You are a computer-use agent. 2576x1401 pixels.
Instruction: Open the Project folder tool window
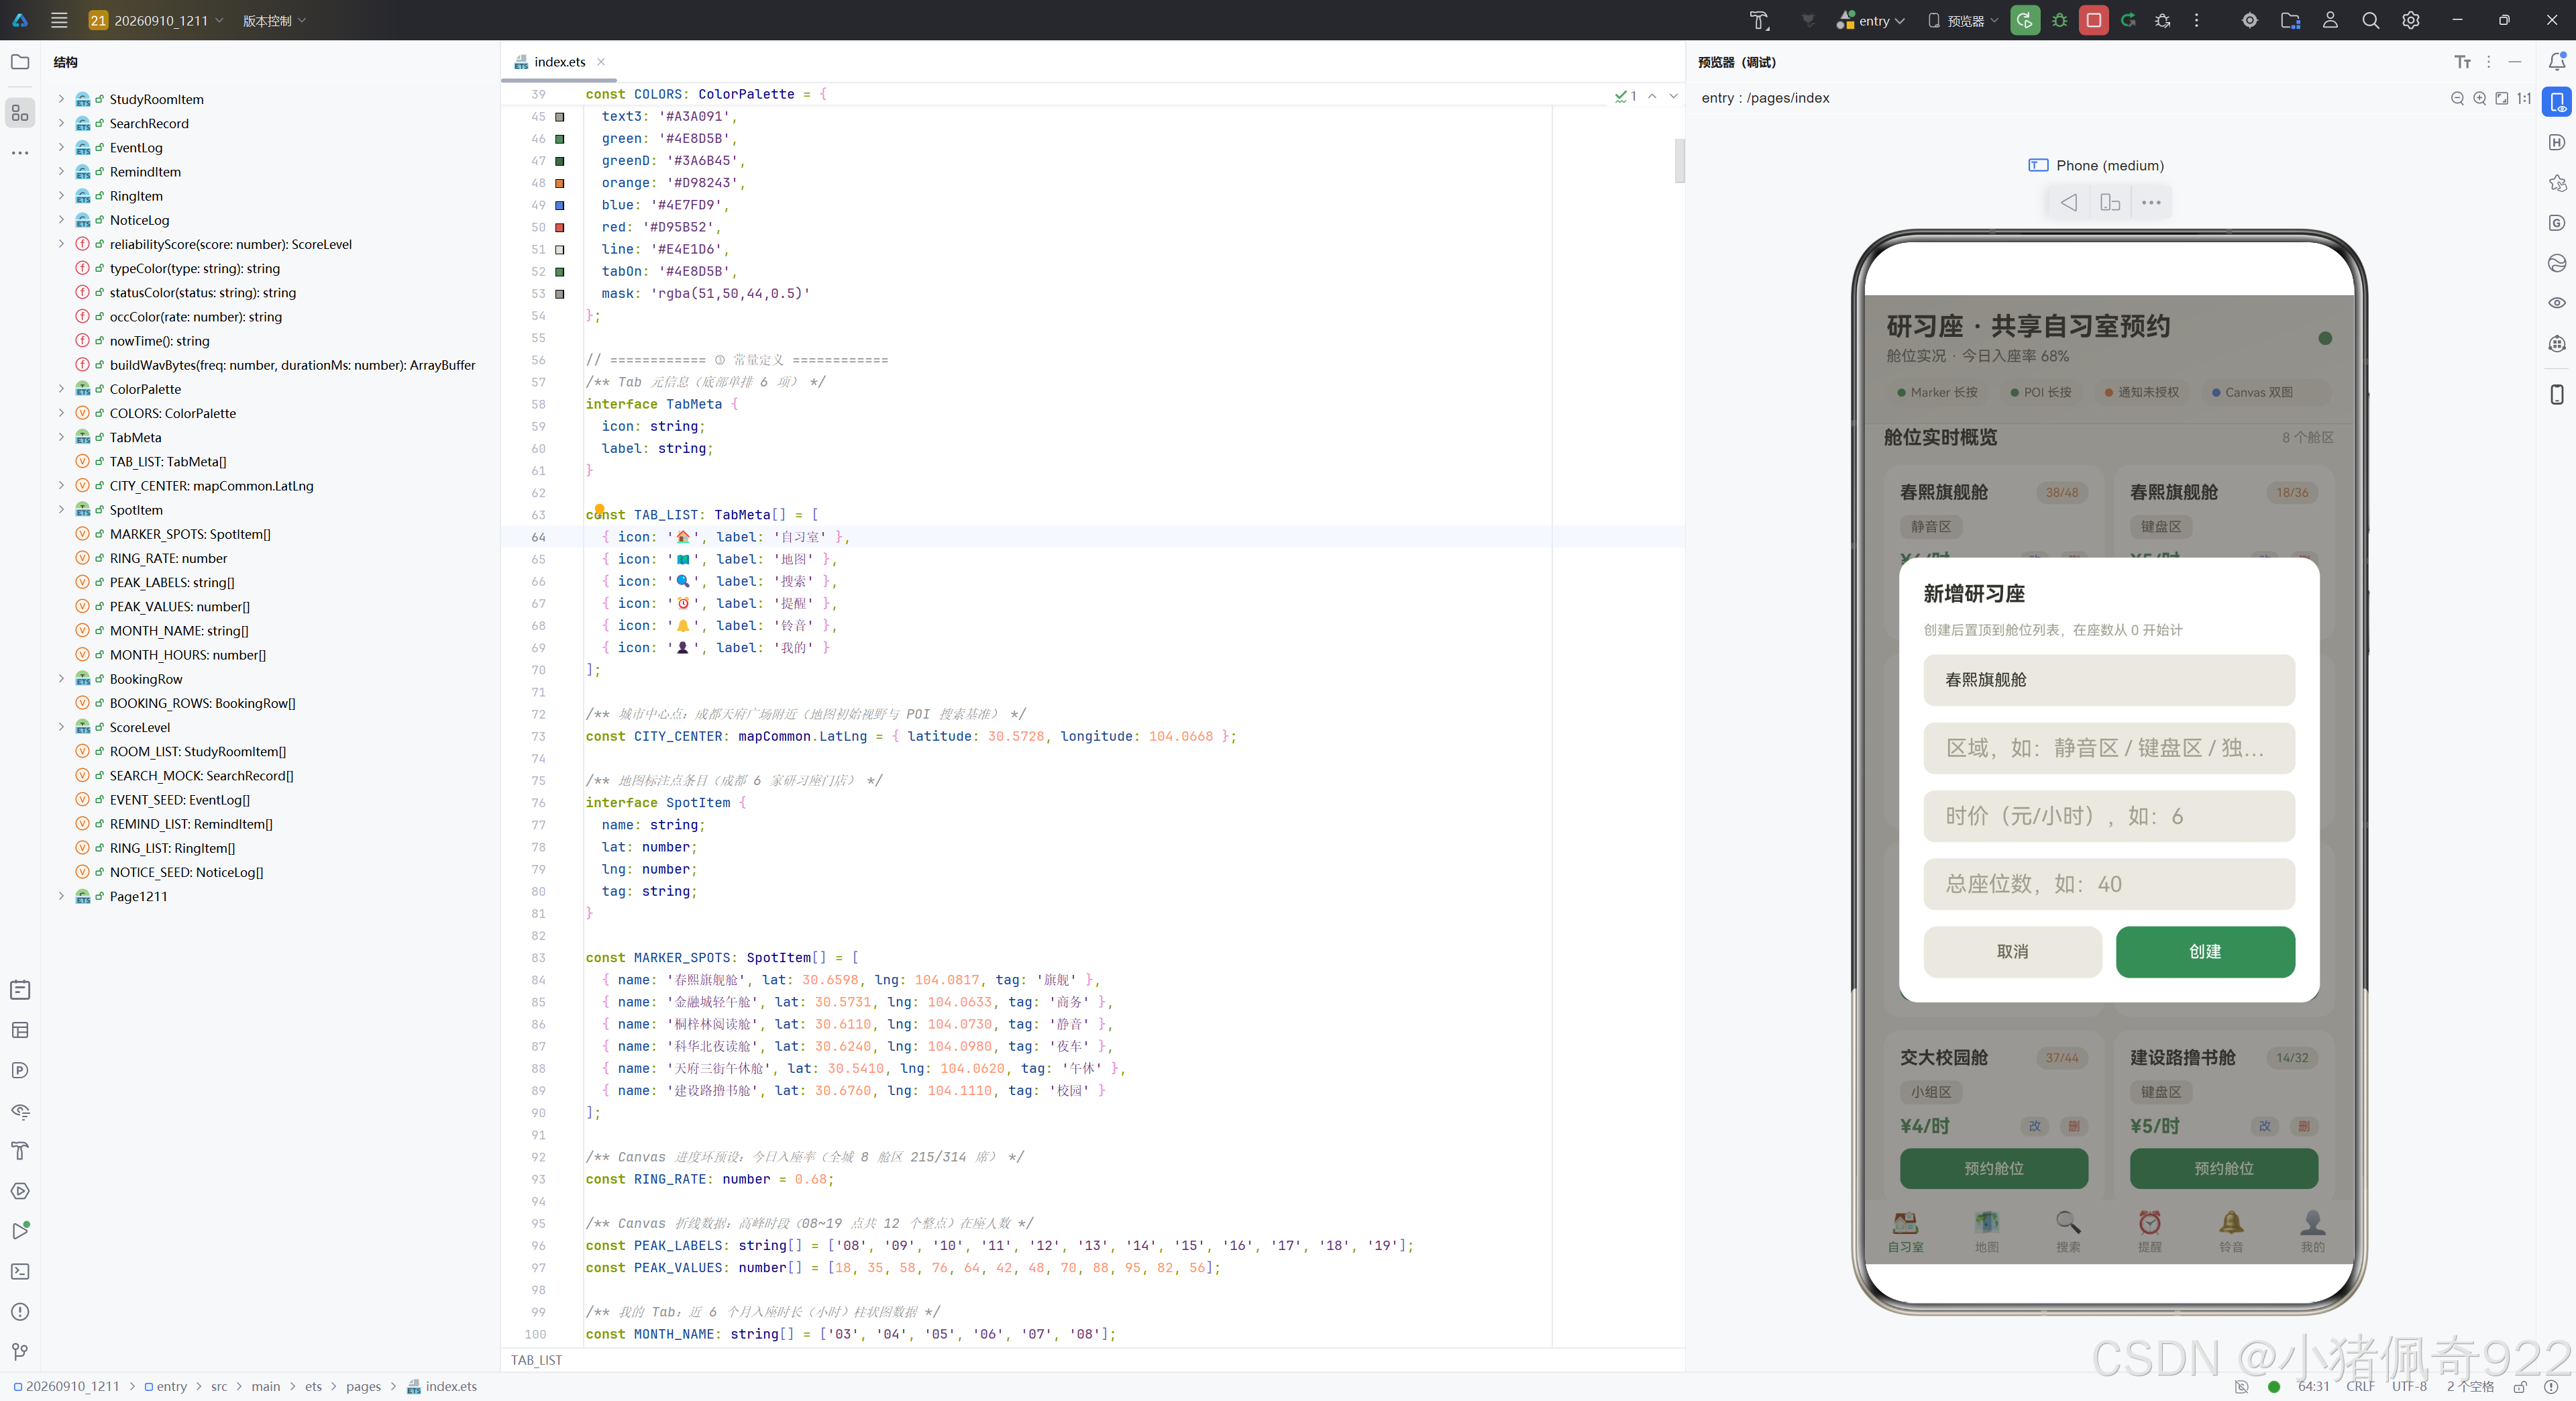pyautogui.click(x=20, y=62)
